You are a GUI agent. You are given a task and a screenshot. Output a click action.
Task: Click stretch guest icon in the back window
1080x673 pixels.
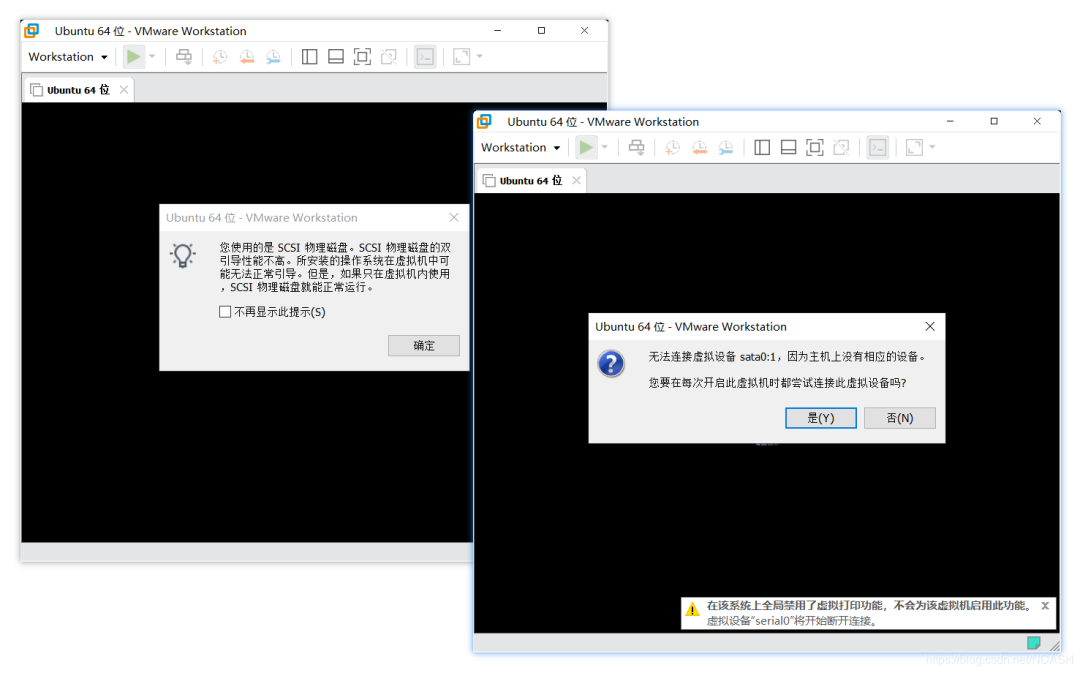(461, 56)
